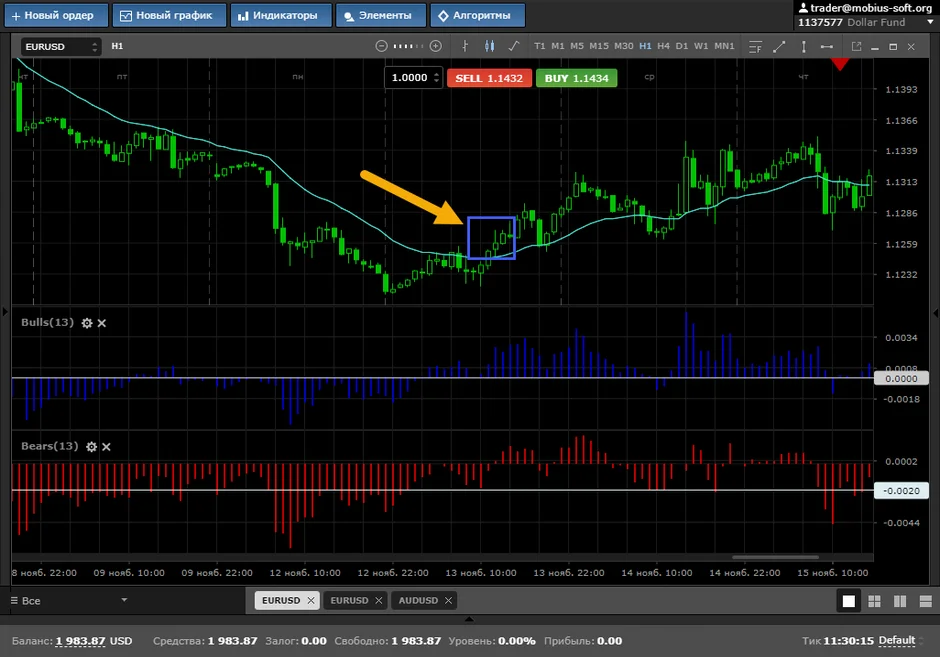
Task: Select the W1 timeframe
Action: [701, 46]
